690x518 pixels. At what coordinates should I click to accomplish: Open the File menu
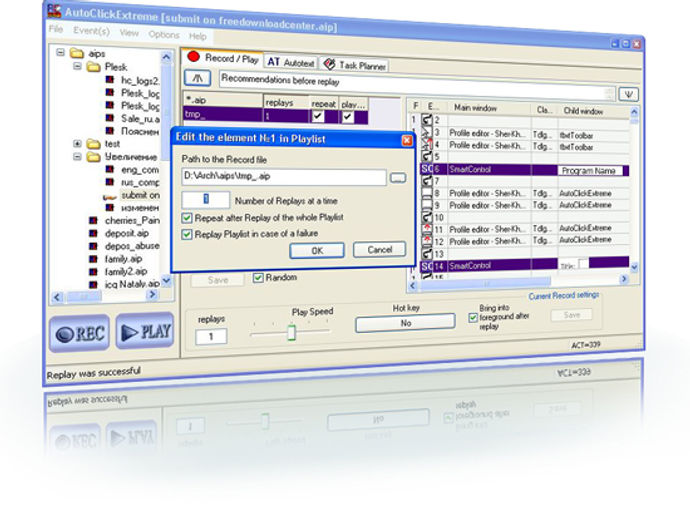tap(55, 29)
